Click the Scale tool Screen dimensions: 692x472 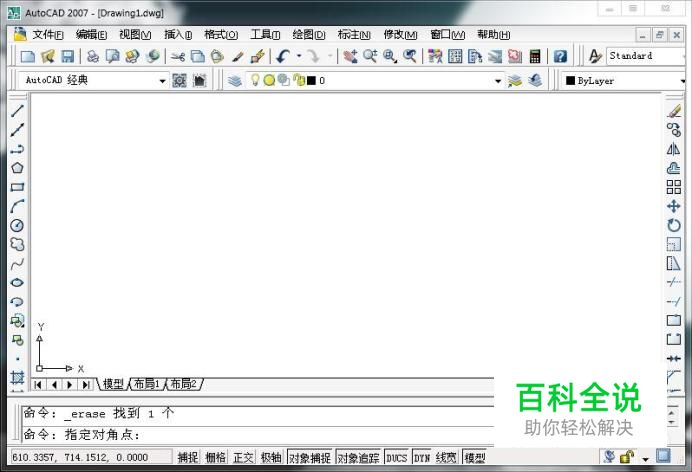[673, 244]
